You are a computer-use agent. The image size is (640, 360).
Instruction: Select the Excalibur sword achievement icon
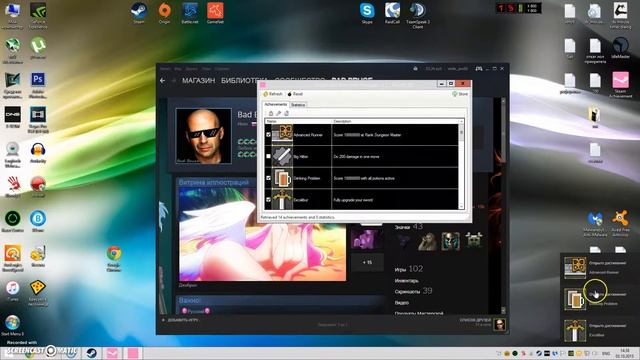(x=282, y=200)
